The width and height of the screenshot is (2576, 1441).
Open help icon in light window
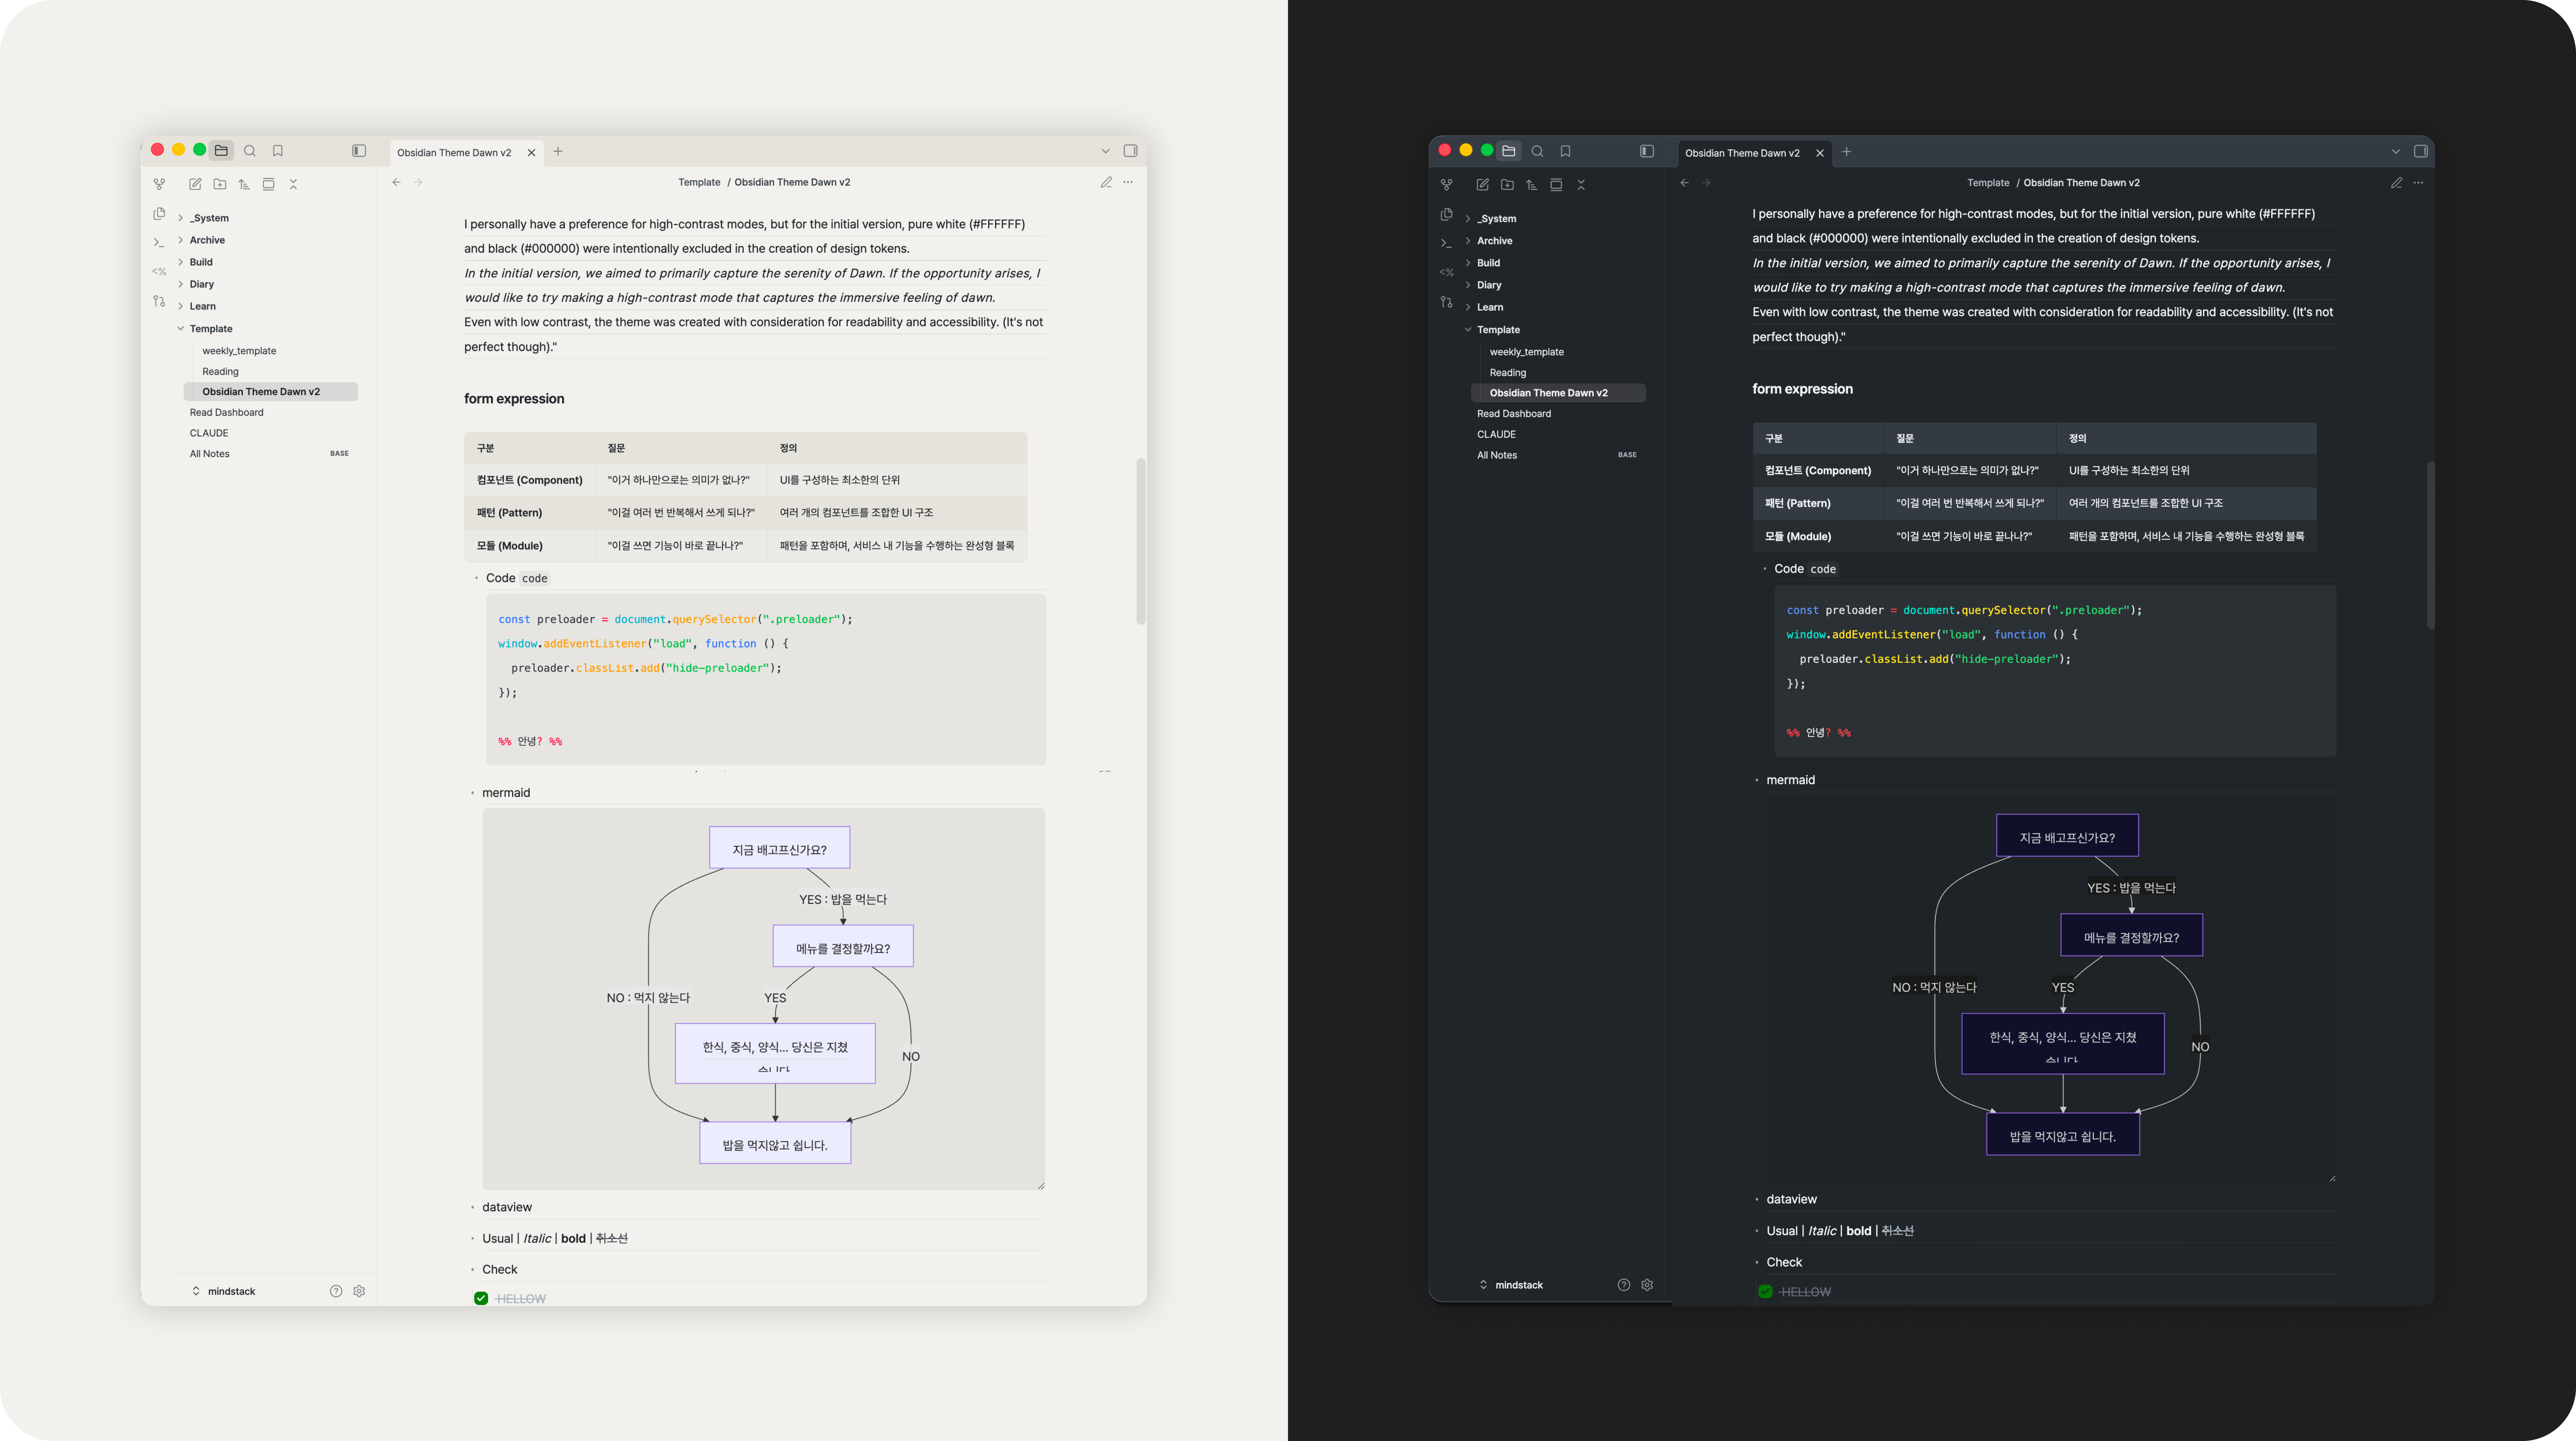[336, 1291]
